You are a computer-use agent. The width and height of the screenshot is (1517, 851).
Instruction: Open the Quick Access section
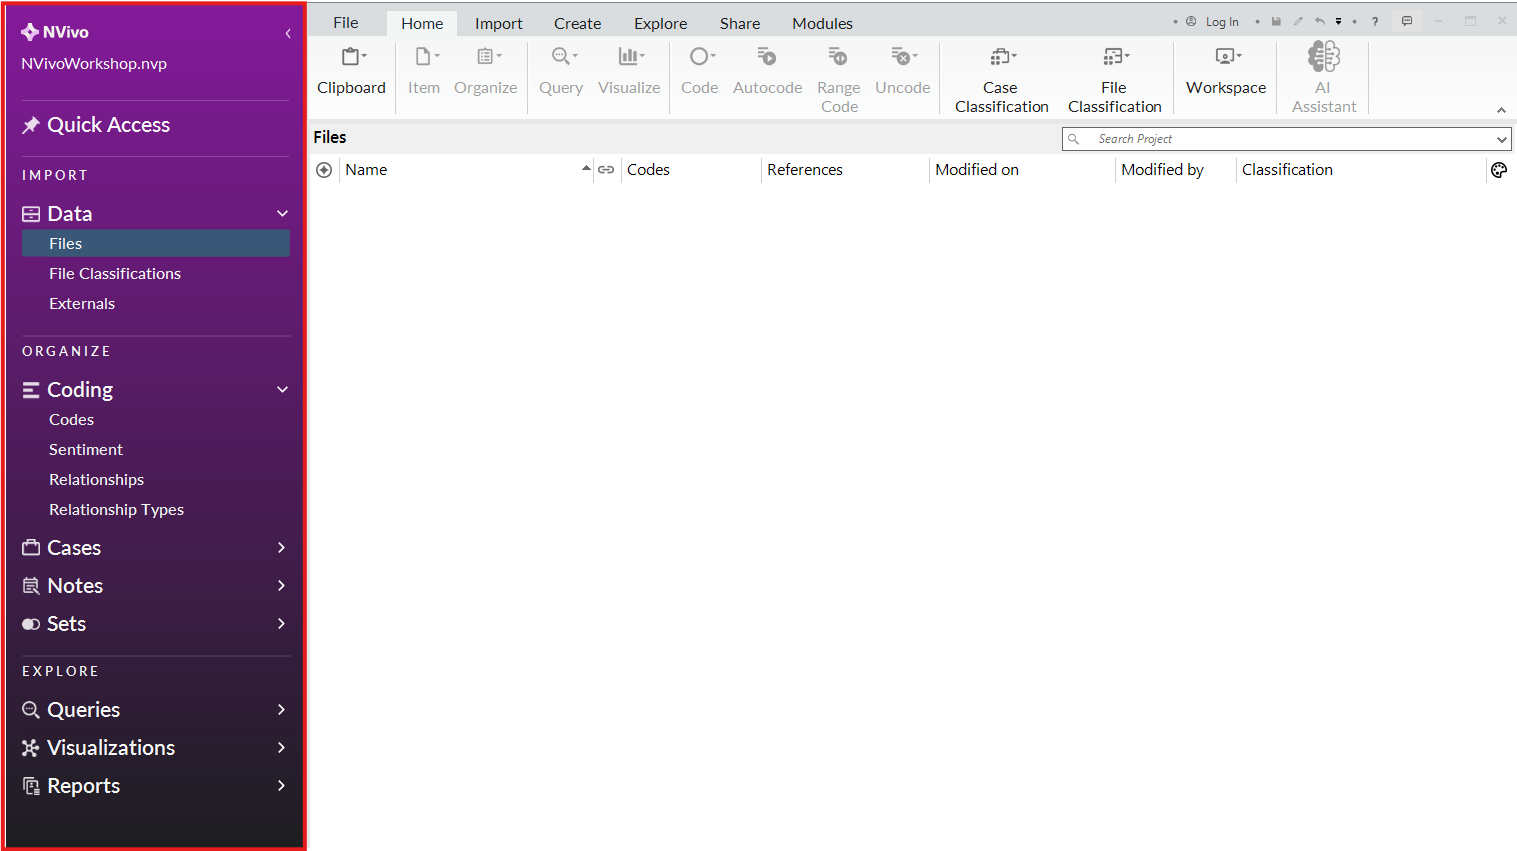(x=109, y=125)
